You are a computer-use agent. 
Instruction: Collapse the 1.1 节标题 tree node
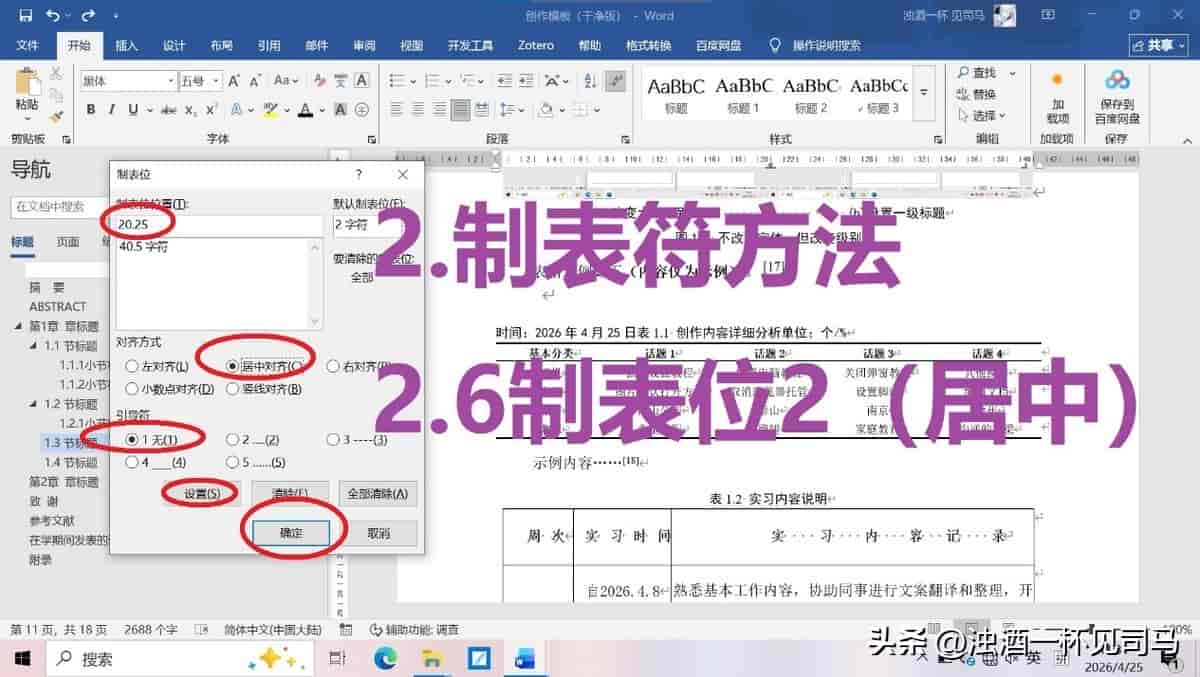33,345
